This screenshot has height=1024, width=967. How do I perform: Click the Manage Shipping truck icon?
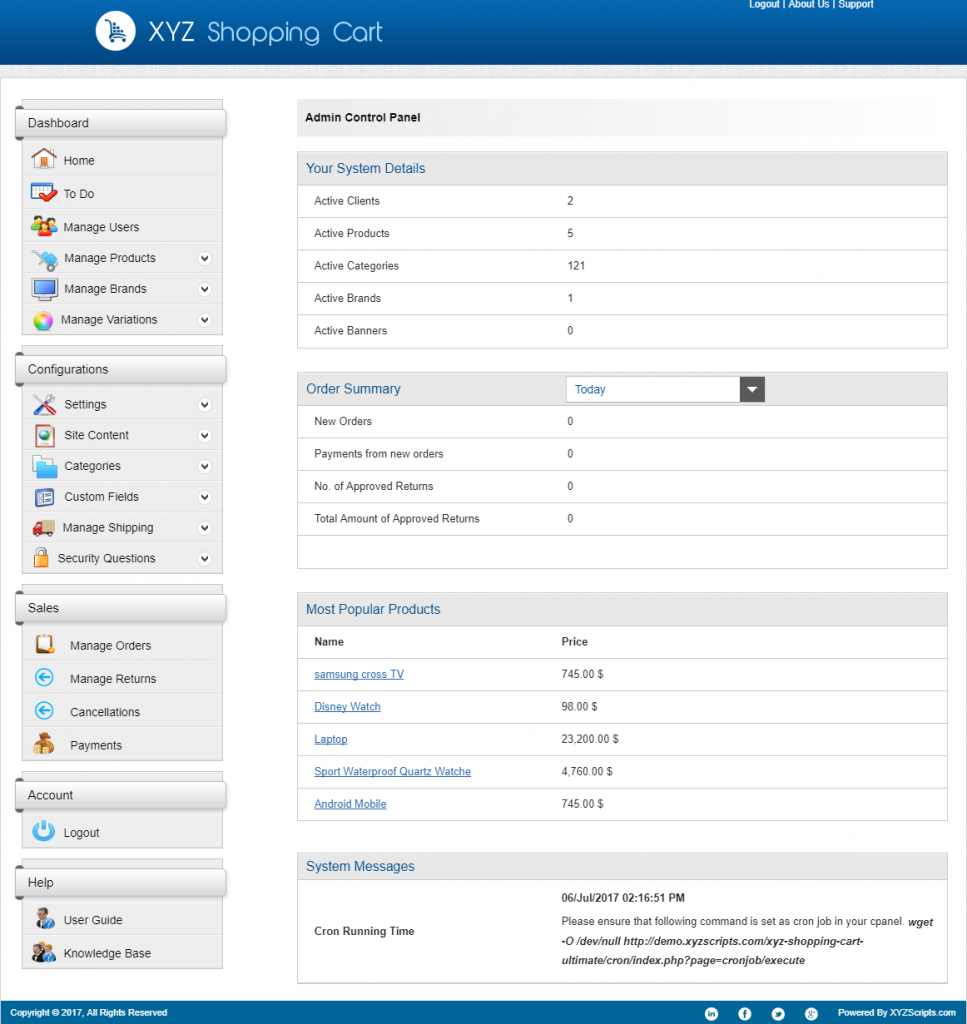click(x=44, y=527)
